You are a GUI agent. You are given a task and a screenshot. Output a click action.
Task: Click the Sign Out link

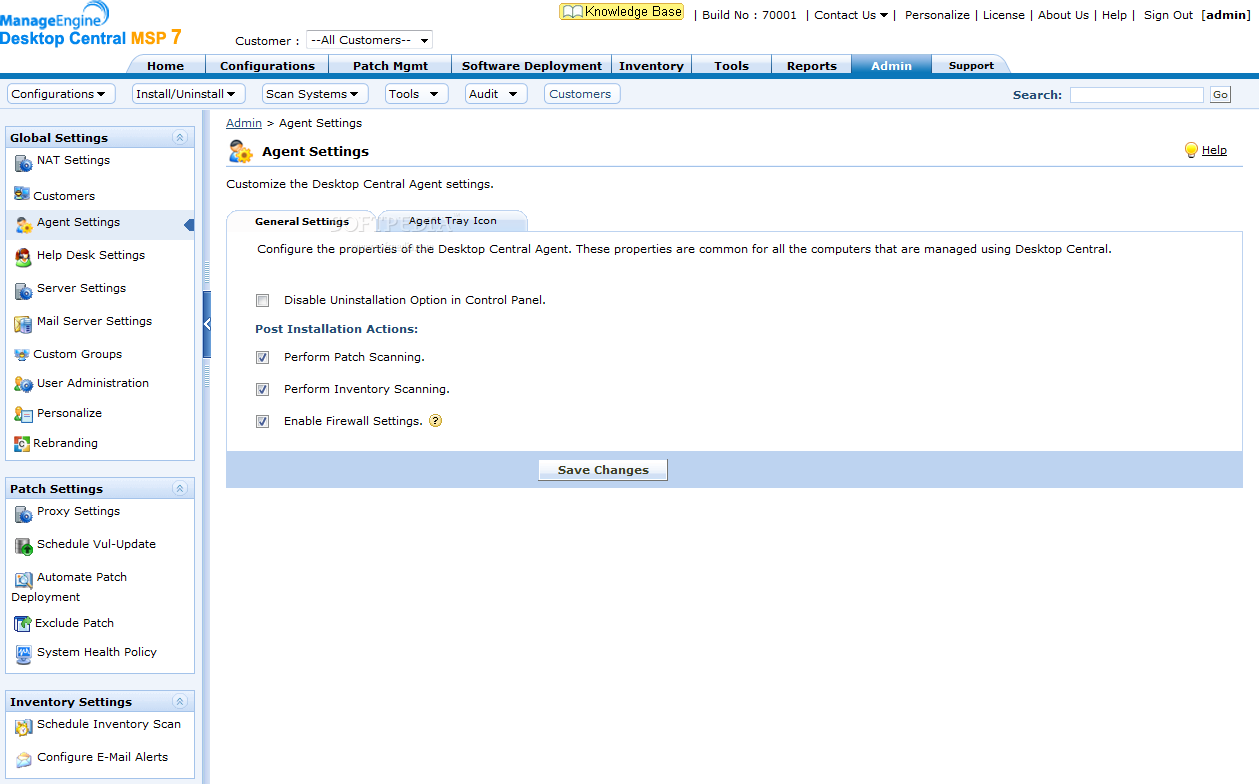click(x=1168, y=15)
